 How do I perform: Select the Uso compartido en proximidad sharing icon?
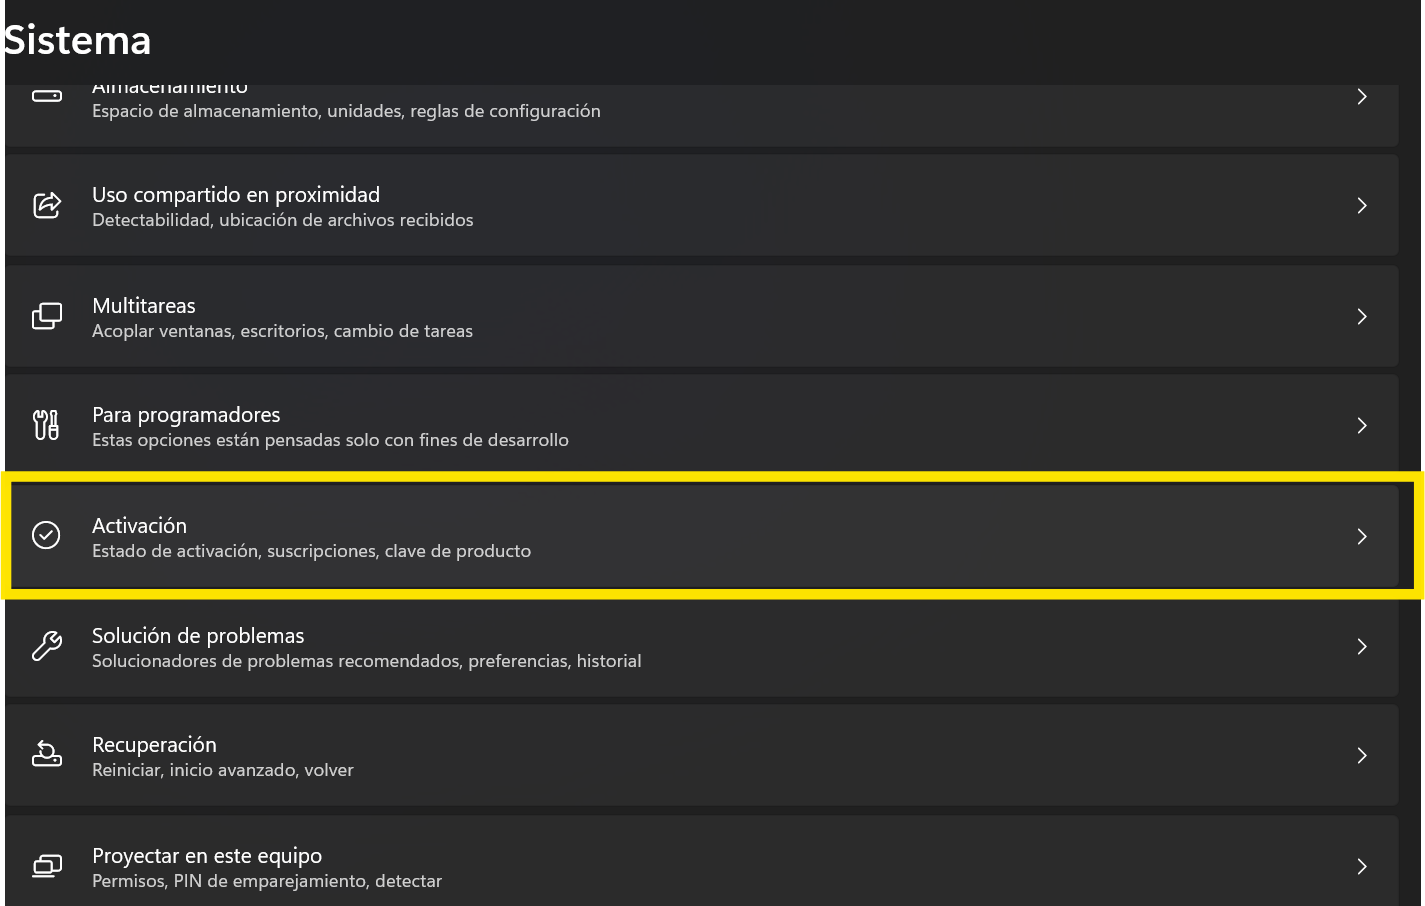(46, 205)
